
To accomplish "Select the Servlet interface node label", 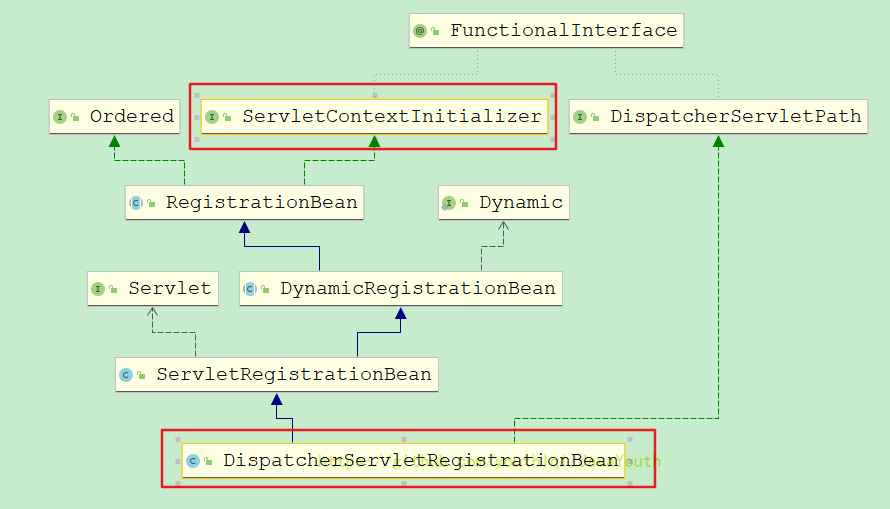I will coord(169,289).
